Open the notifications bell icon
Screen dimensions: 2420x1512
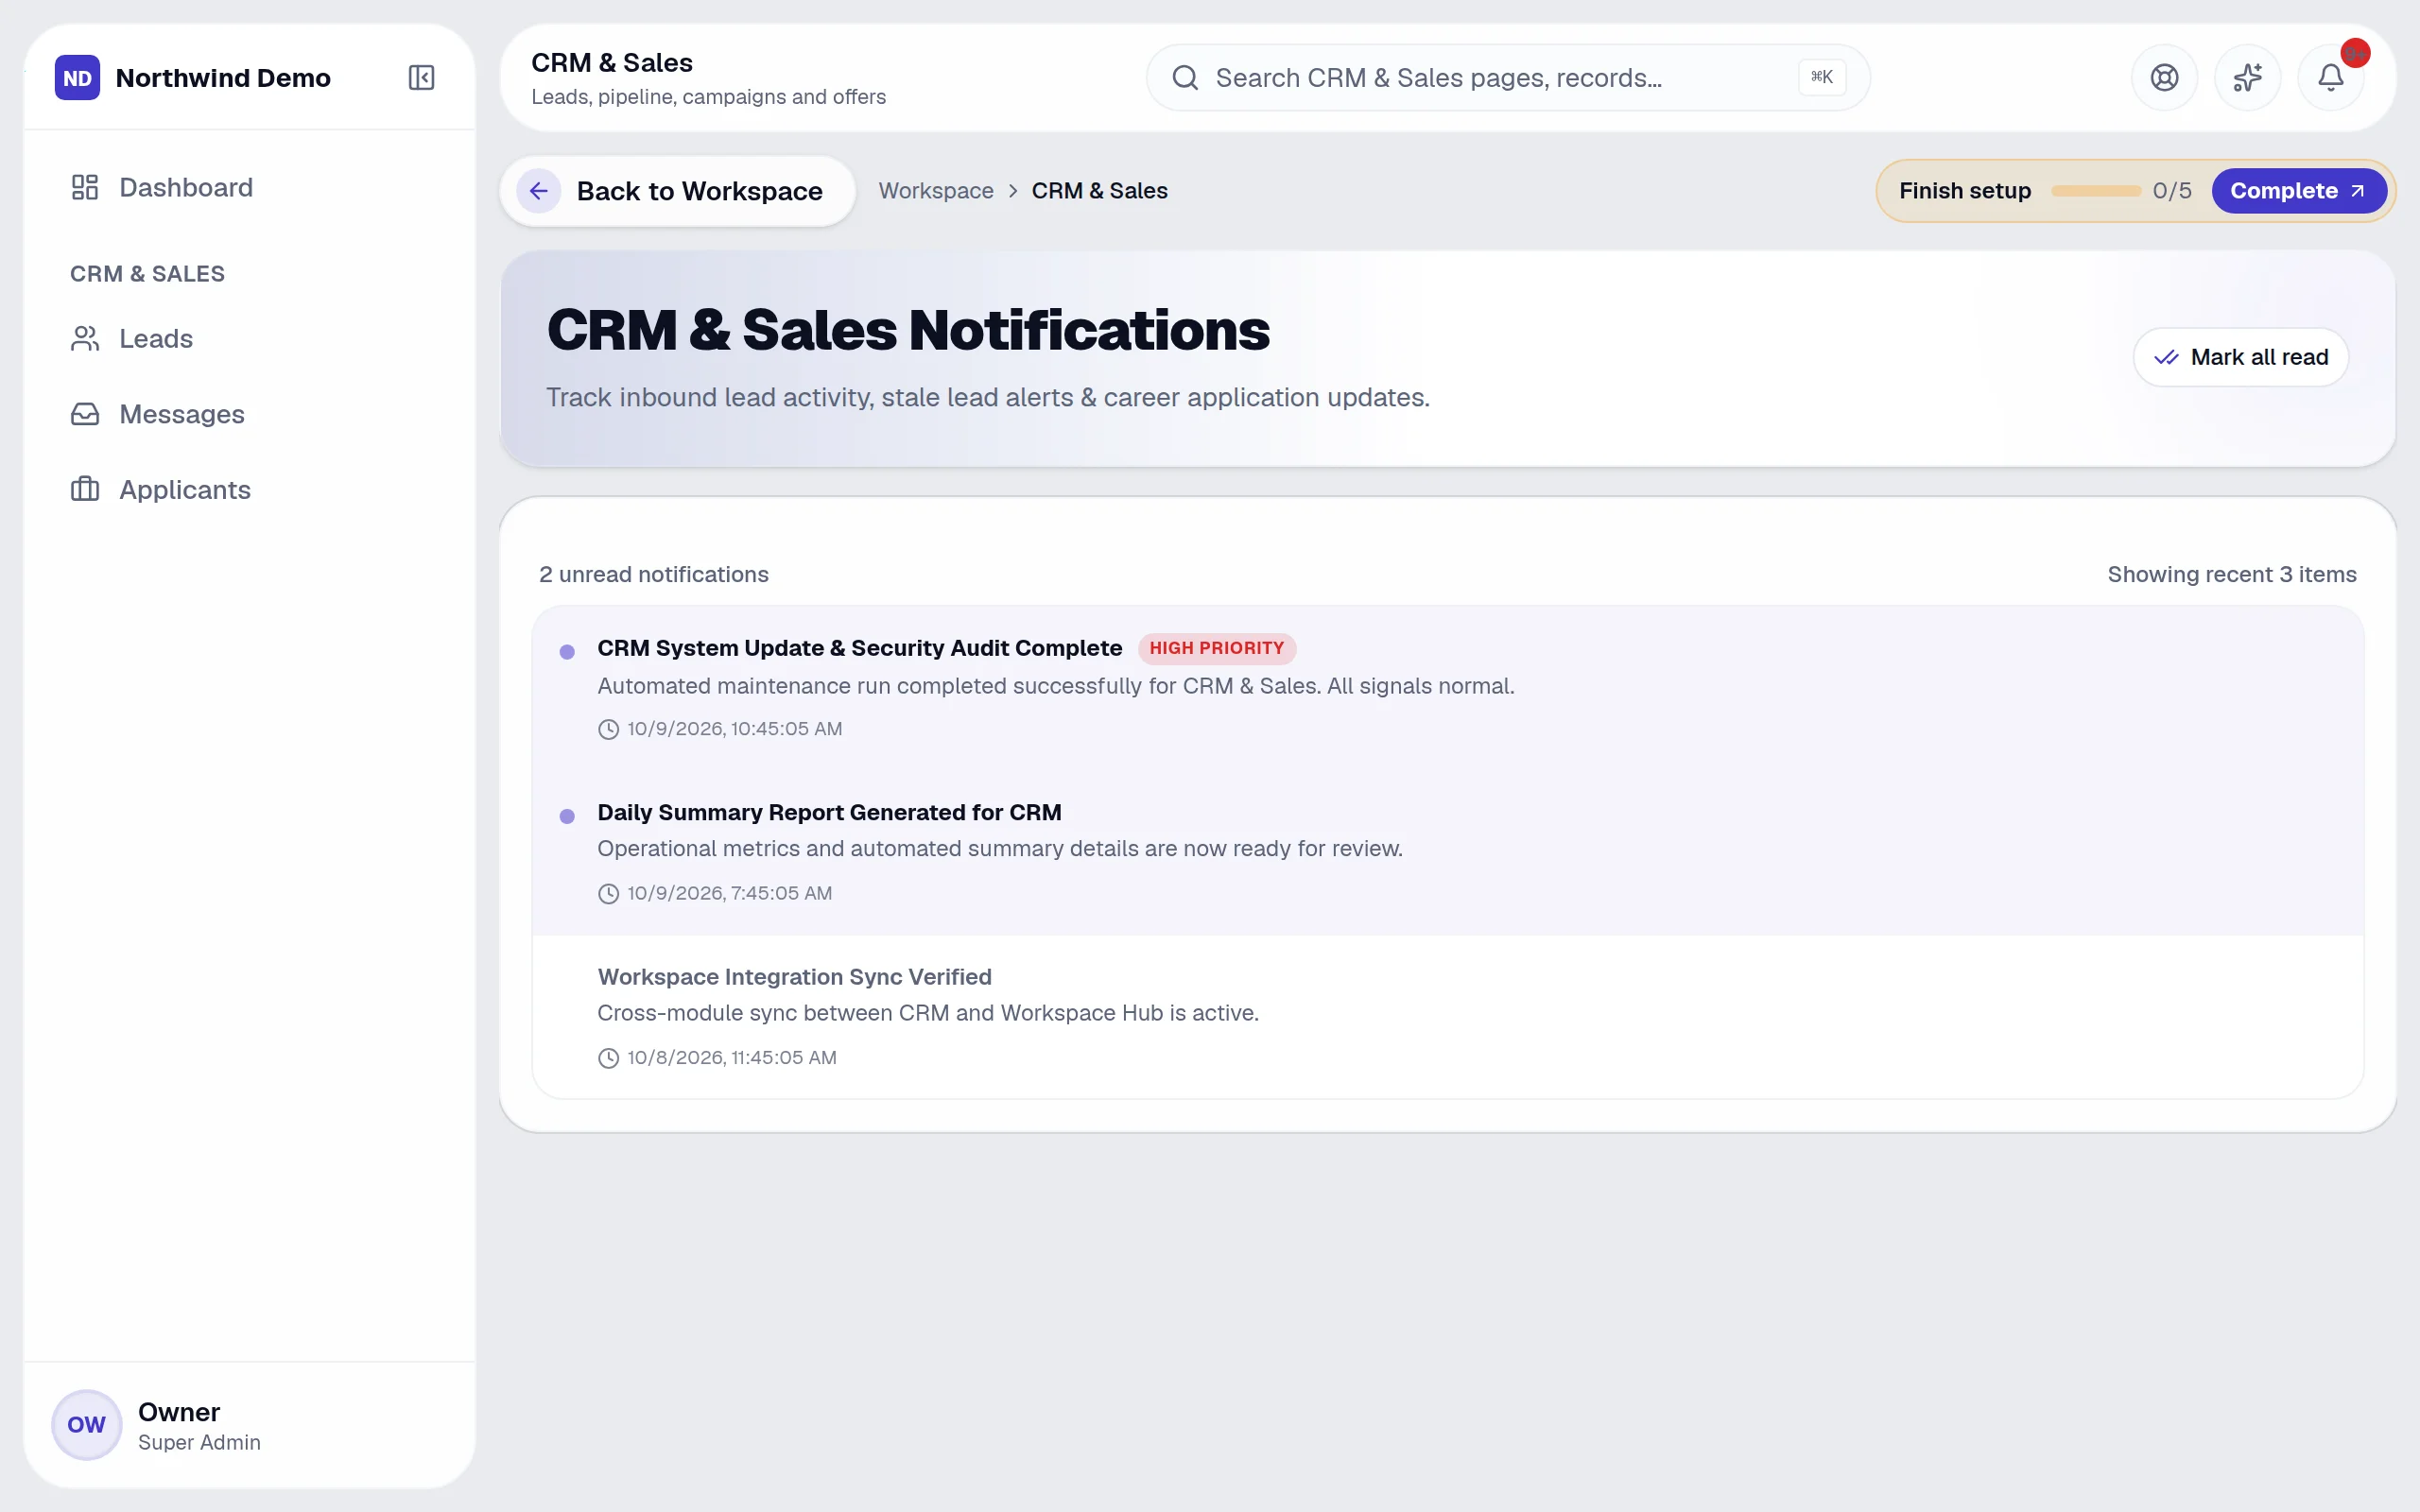2330,77
